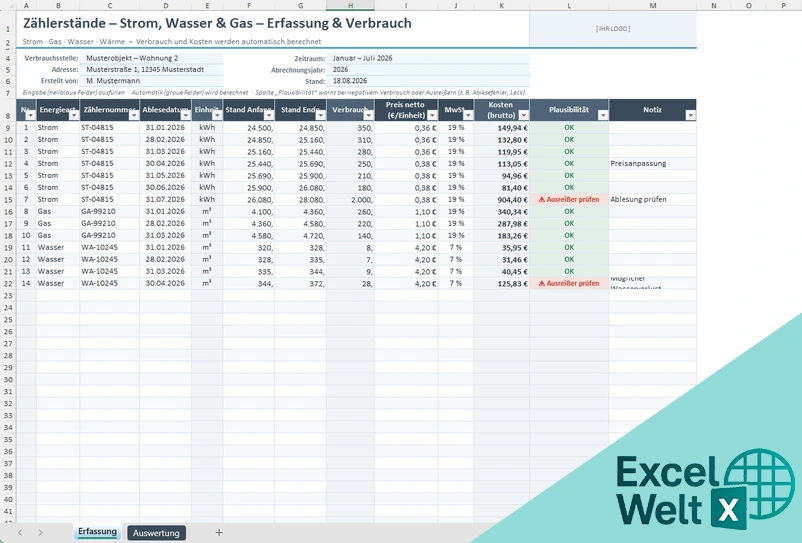Open the Verbrauch column filter dropdown

368,116
